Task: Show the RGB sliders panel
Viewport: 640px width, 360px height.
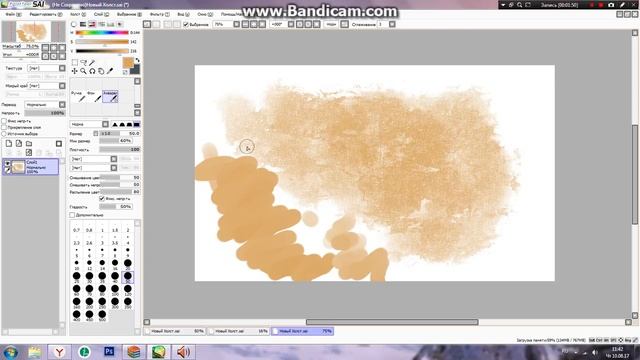Action: coord(83,24)
